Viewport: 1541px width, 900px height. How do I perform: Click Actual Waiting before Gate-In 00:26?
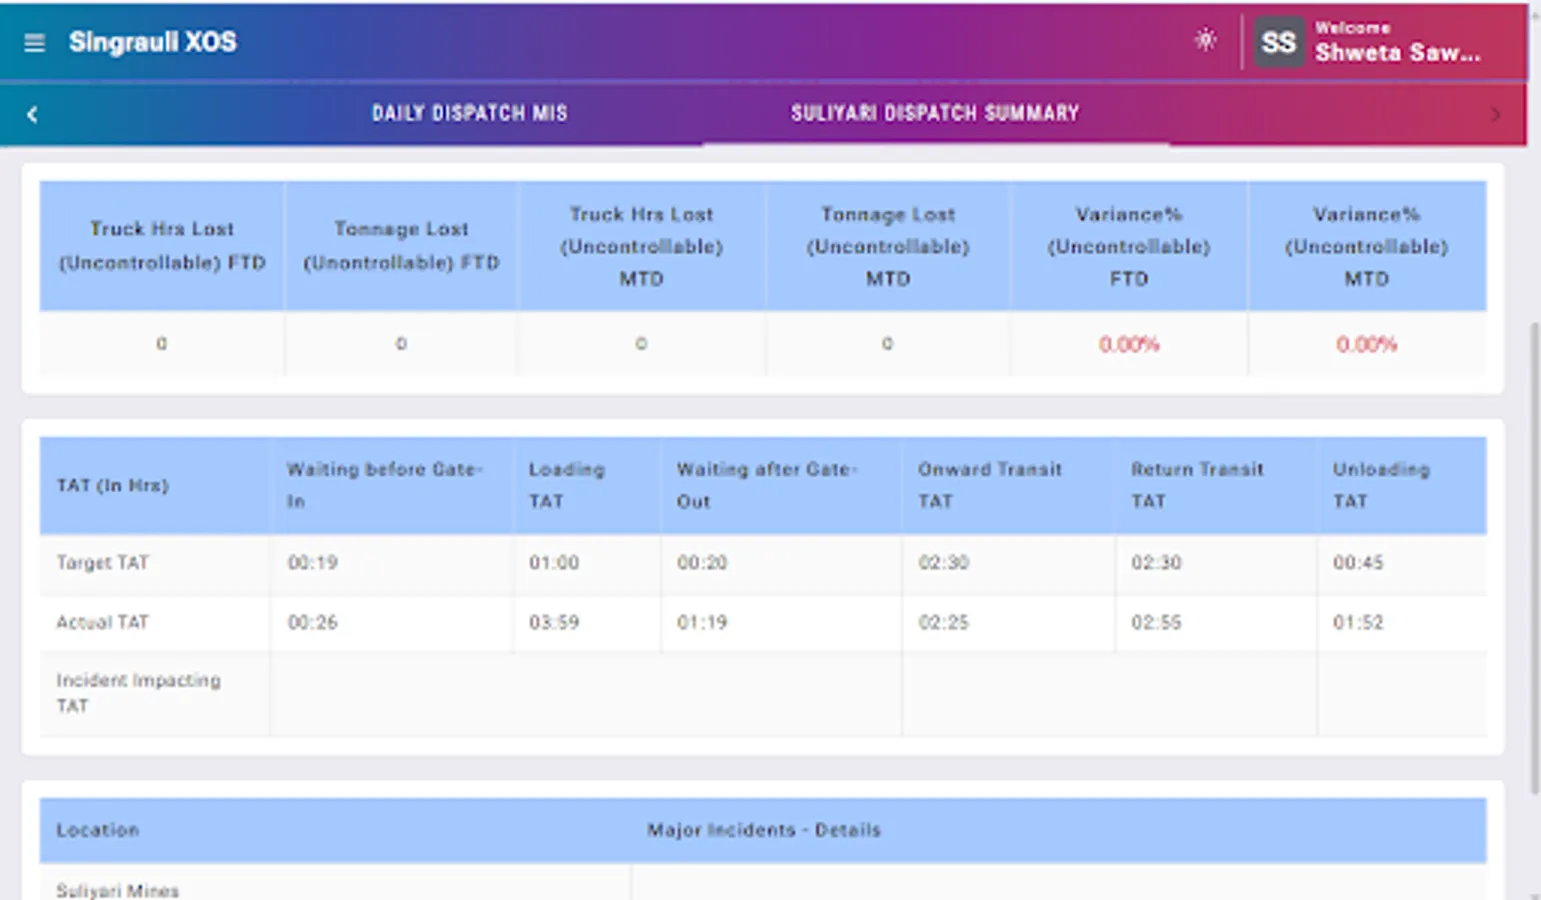point(313,622)
